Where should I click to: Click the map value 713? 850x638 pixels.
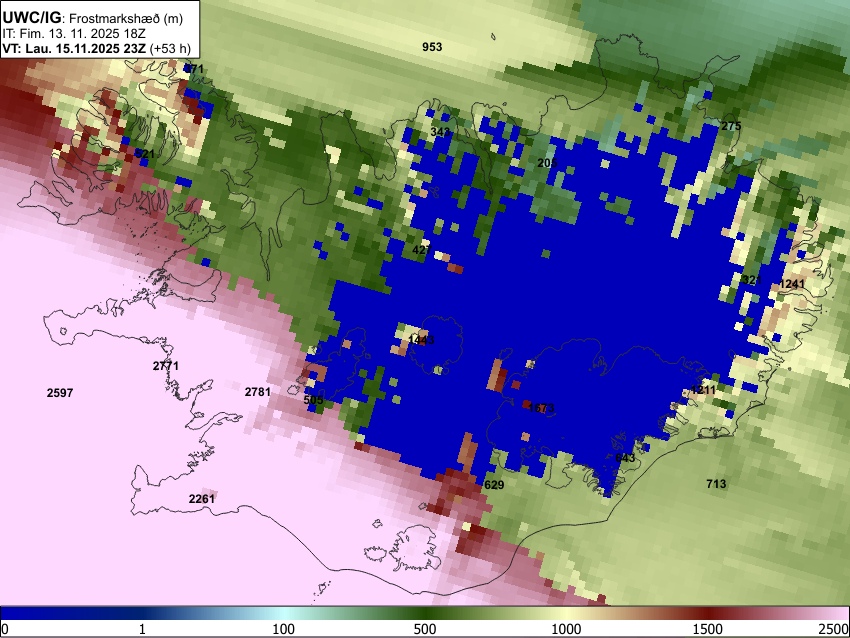pyautogui.click(x=716, y=484)
